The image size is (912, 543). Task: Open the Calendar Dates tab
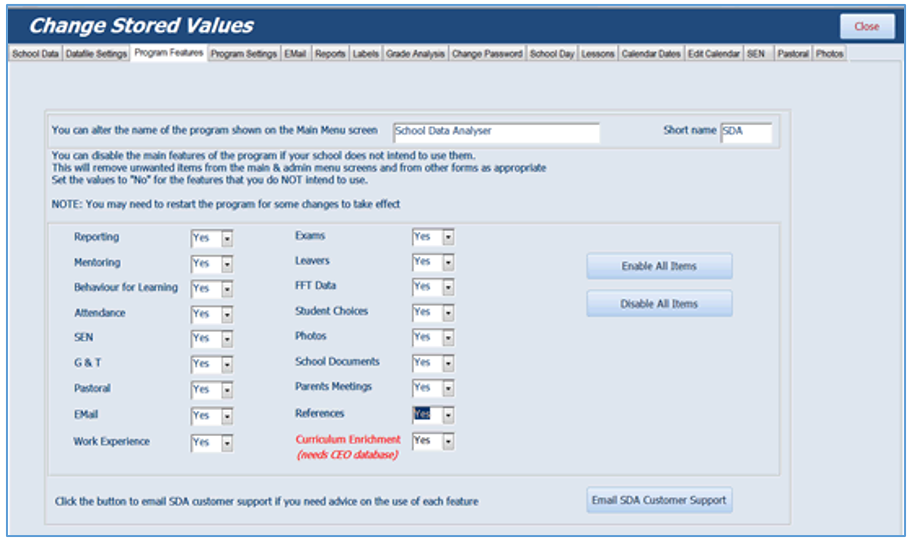[x=651, y=53]
